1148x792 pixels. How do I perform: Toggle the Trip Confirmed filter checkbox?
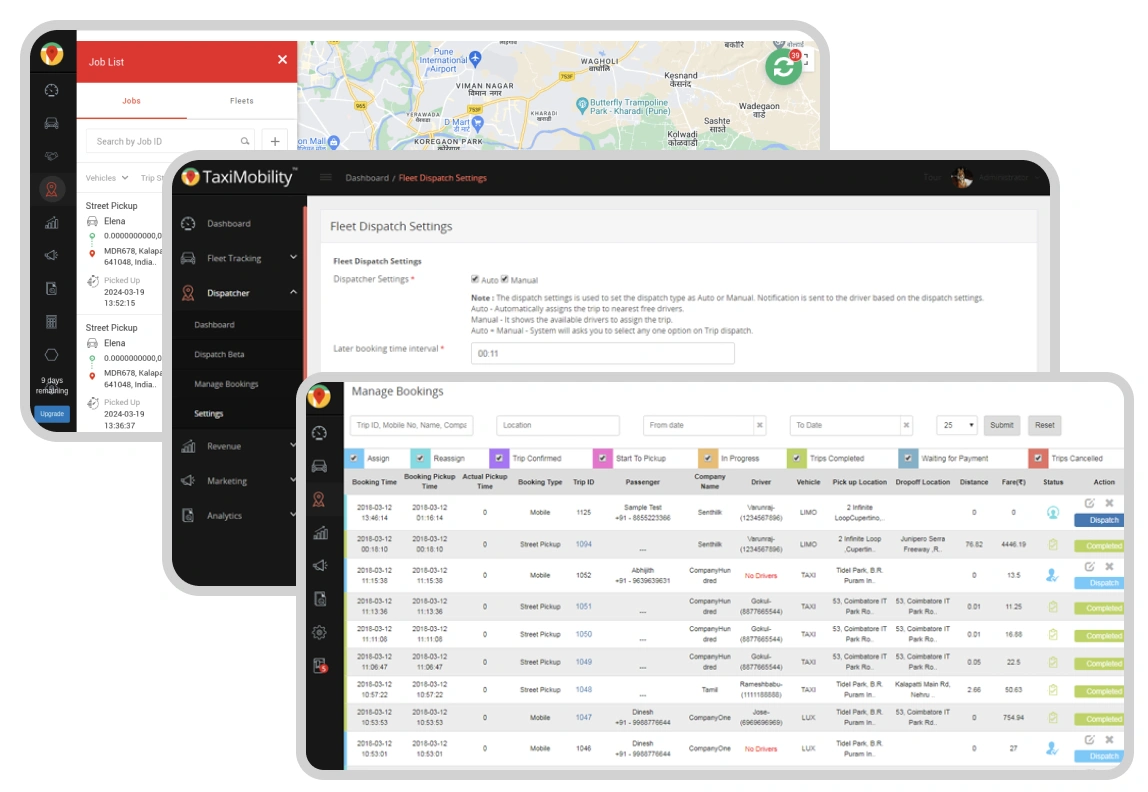(500, 458)
